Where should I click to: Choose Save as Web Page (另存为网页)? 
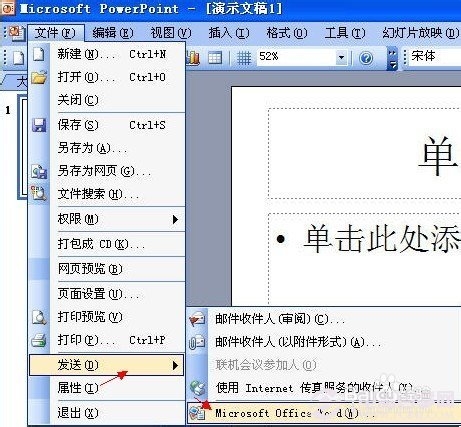(107, 171)
